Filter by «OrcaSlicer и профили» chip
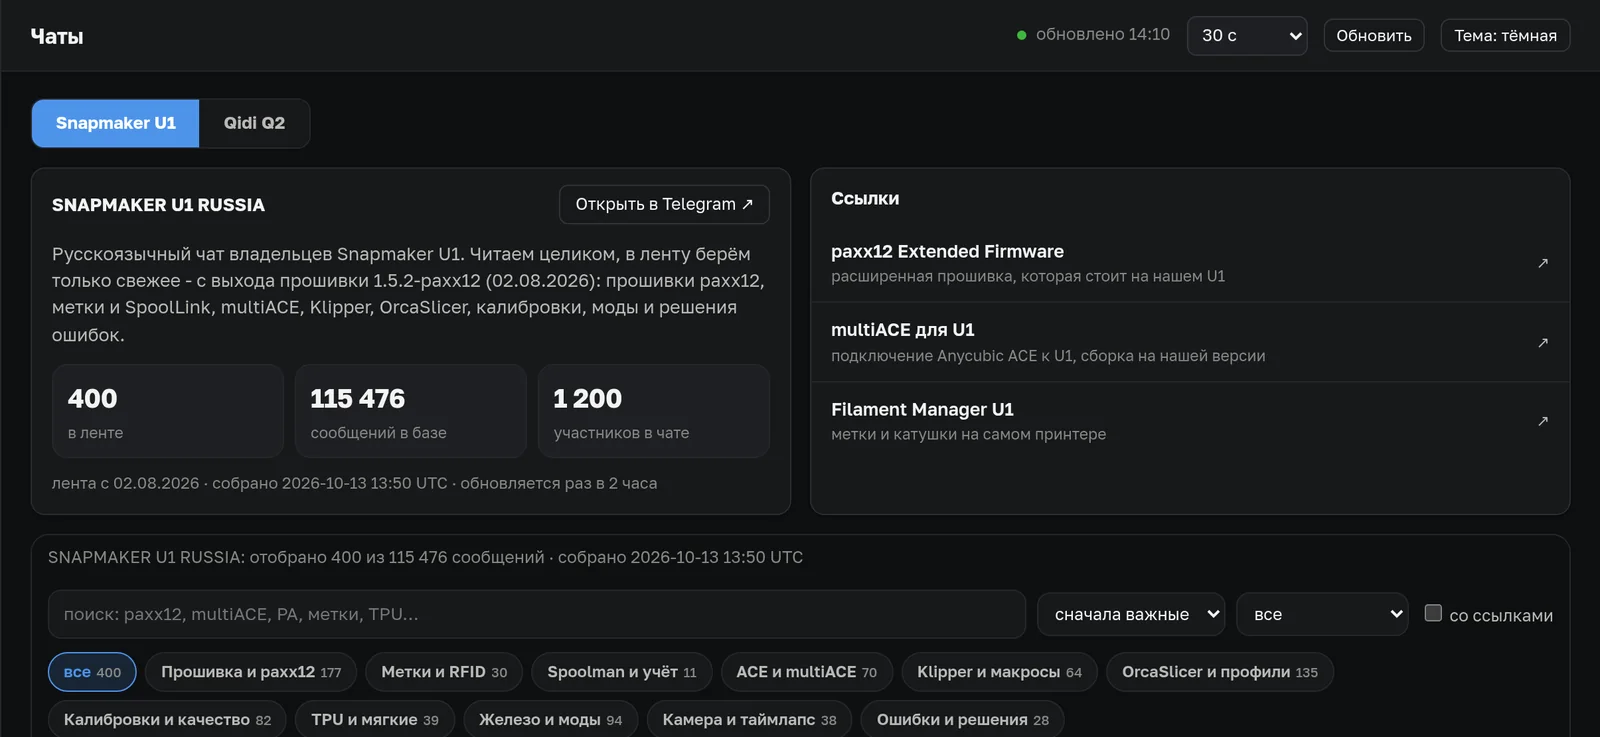Image resolution: width=1600 pixels, height=737 pixels. tap(1220, 672)
